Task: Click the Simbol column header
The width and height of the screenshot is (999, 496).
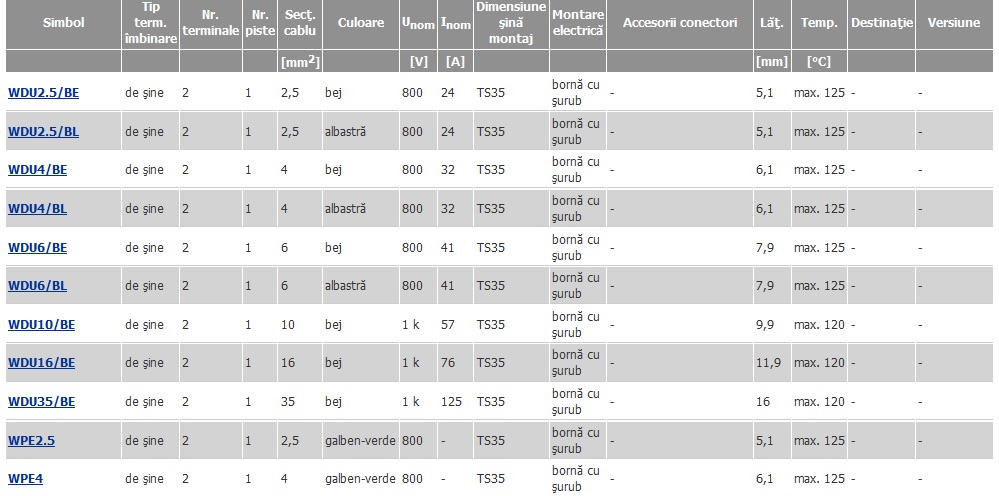Action: [x=64, y=24]
